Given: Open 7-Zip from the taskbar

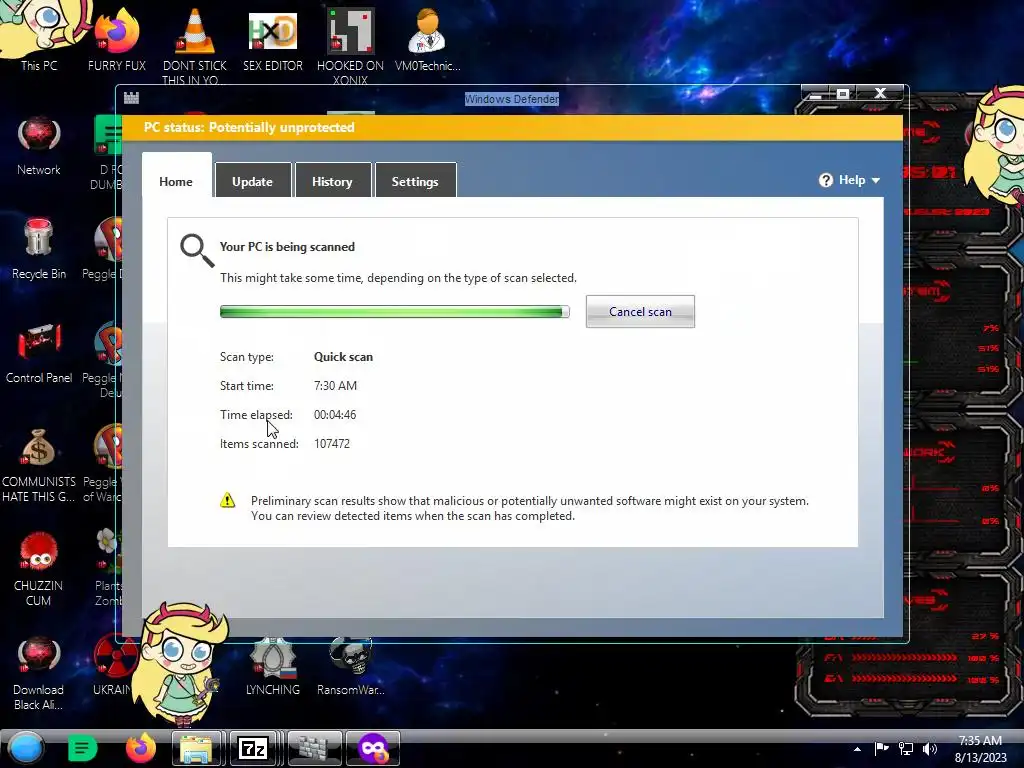Looking at the screenshot, I should click(253, 748).
